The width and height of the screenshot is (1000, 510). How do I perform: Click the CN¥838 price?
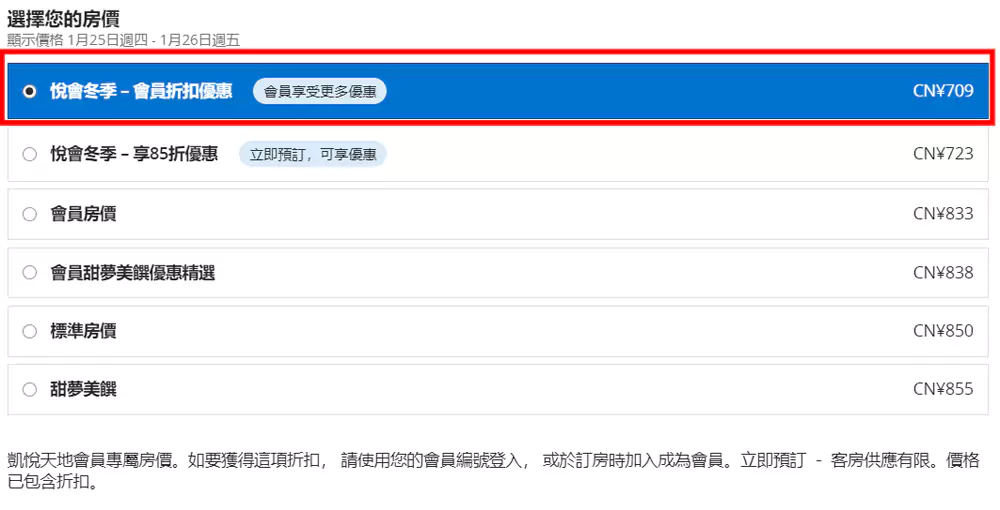943,273
